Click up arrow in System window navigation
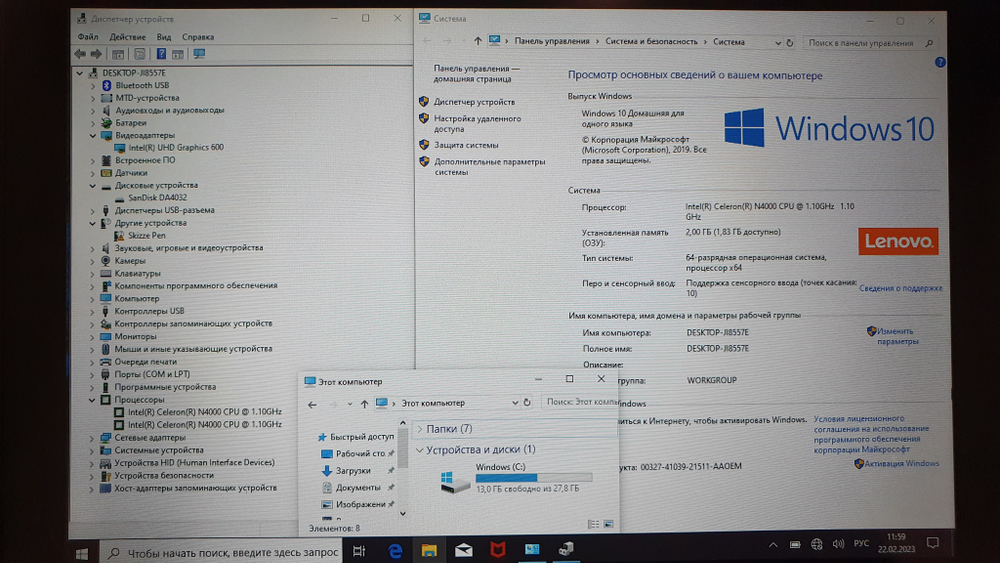Viewport: 1000px width, 563px height. 478,41
